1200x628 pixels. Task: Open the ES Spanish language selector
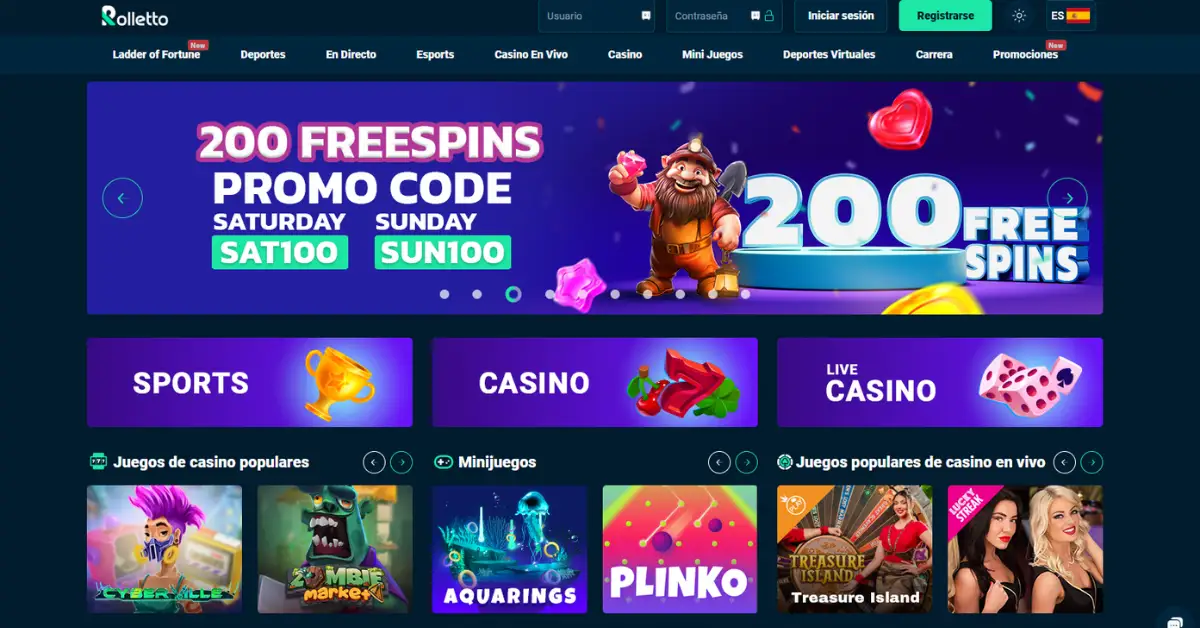1070,16
